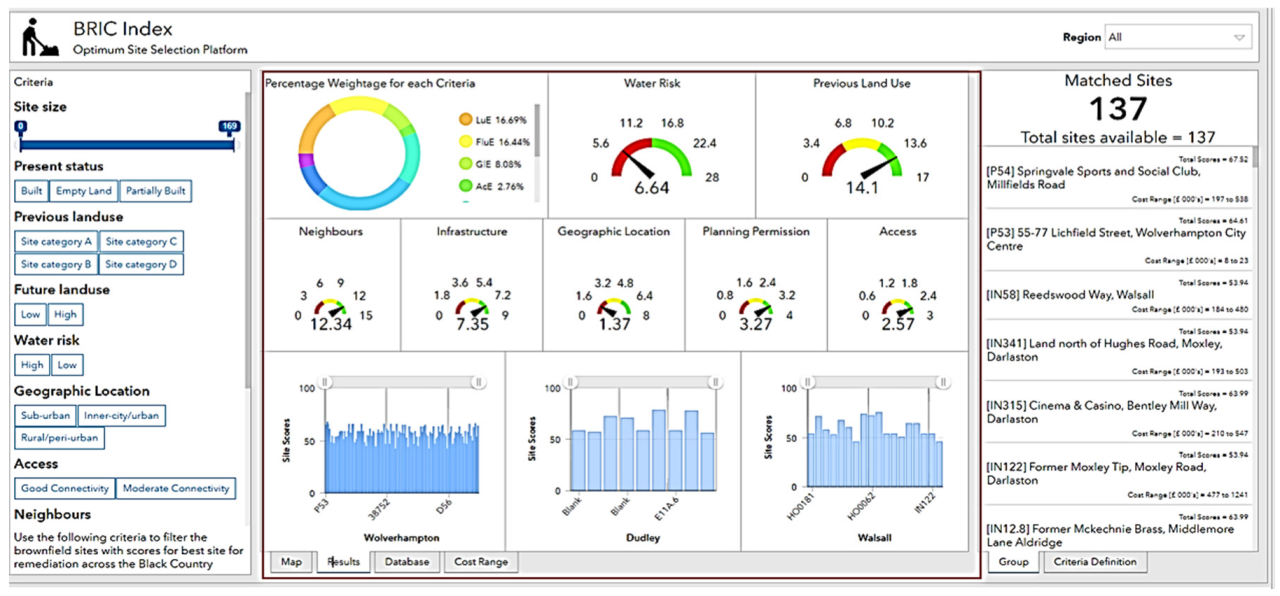Click the Neighbours gauge indicator
The image size is (1280, 596).
[331, 308]
